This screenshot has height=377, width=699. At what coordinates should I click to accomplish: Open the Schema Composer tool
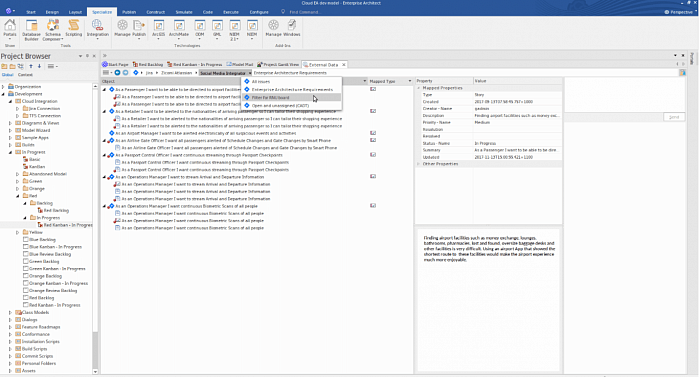[x=53, y=30]
